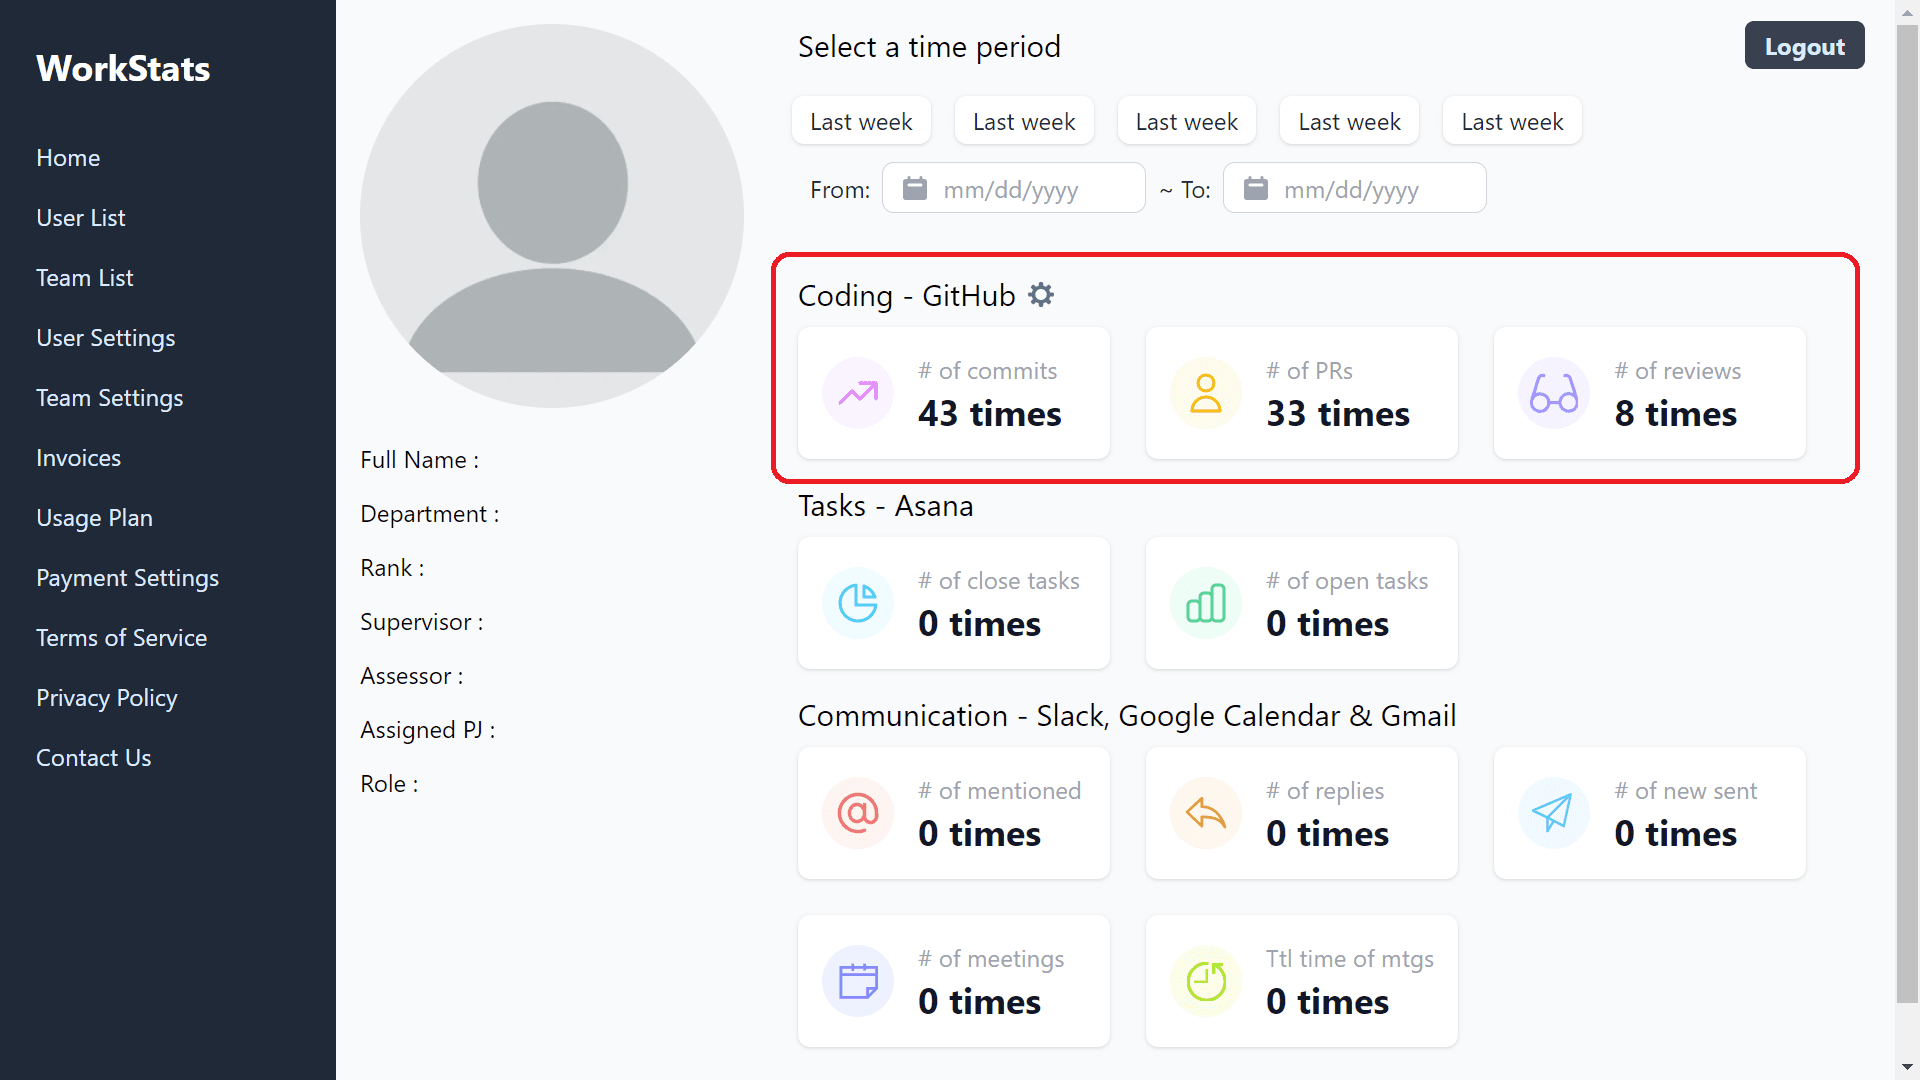Click the 'Rank :' label

pos(392,568)
